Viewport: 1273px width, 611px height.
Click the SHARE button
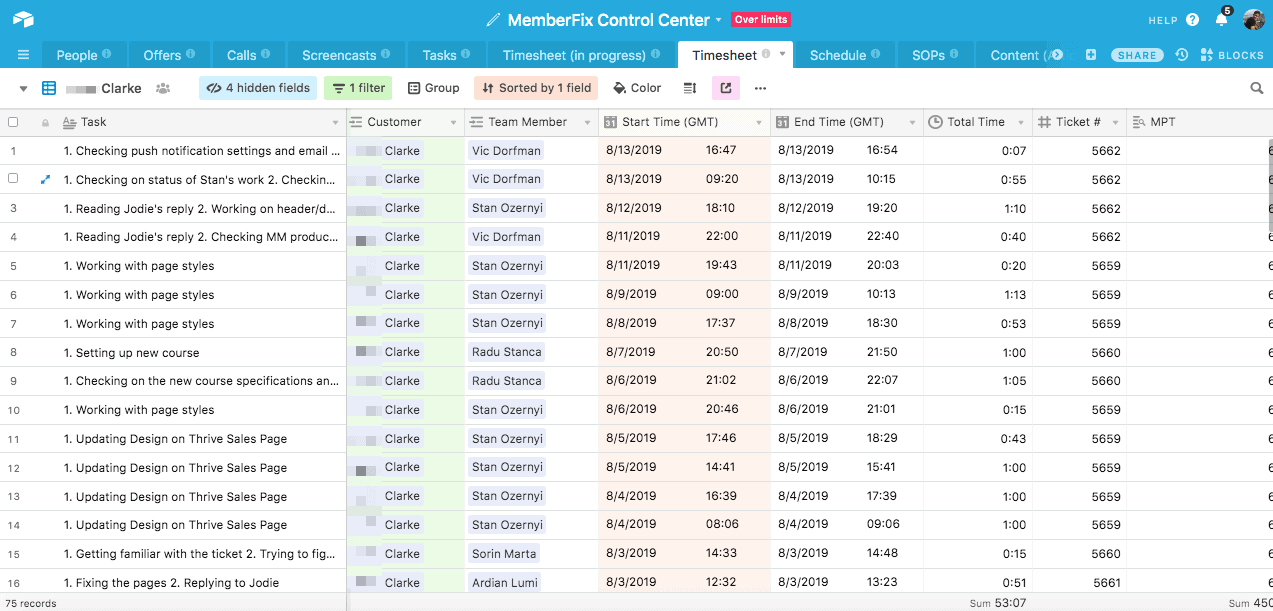pyautogui.click(x=1137, y=55)
